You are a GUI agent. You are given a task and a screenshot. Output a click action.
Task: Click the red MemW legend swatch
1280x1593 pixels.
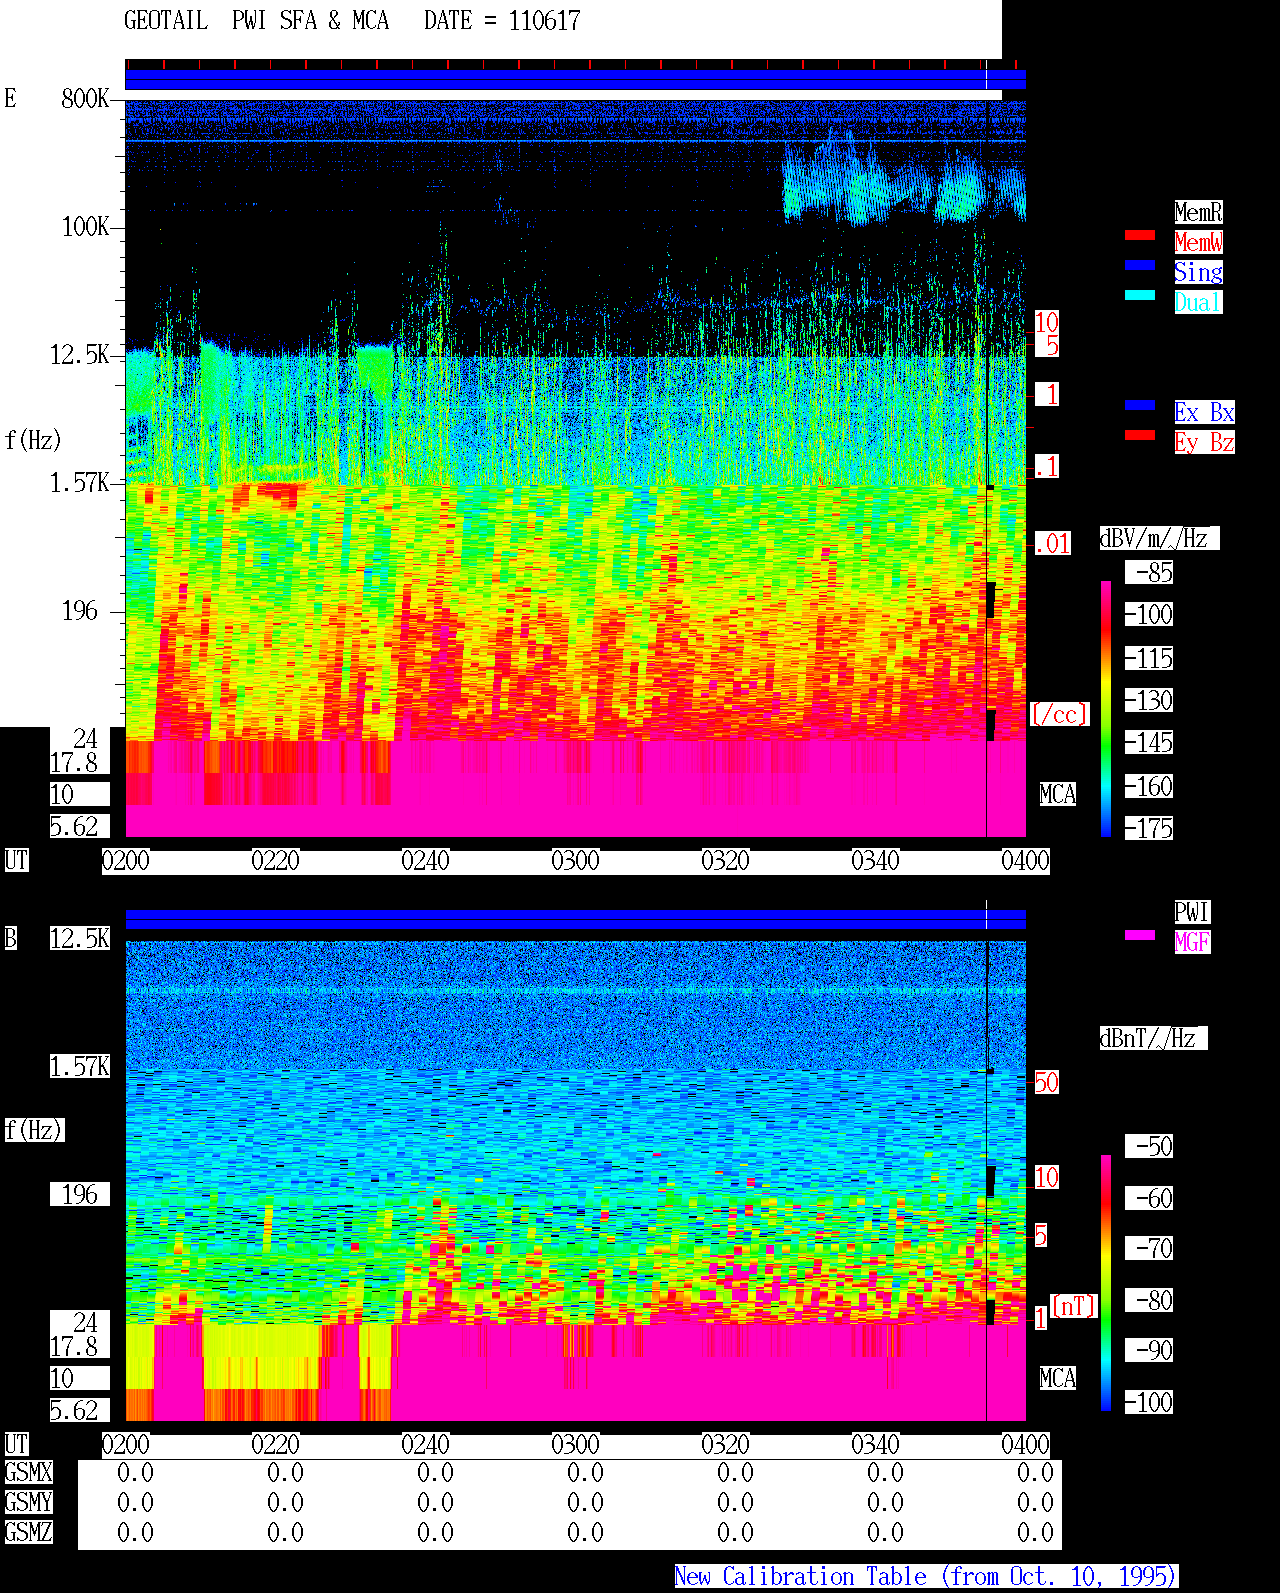(x=1140, y=235)
